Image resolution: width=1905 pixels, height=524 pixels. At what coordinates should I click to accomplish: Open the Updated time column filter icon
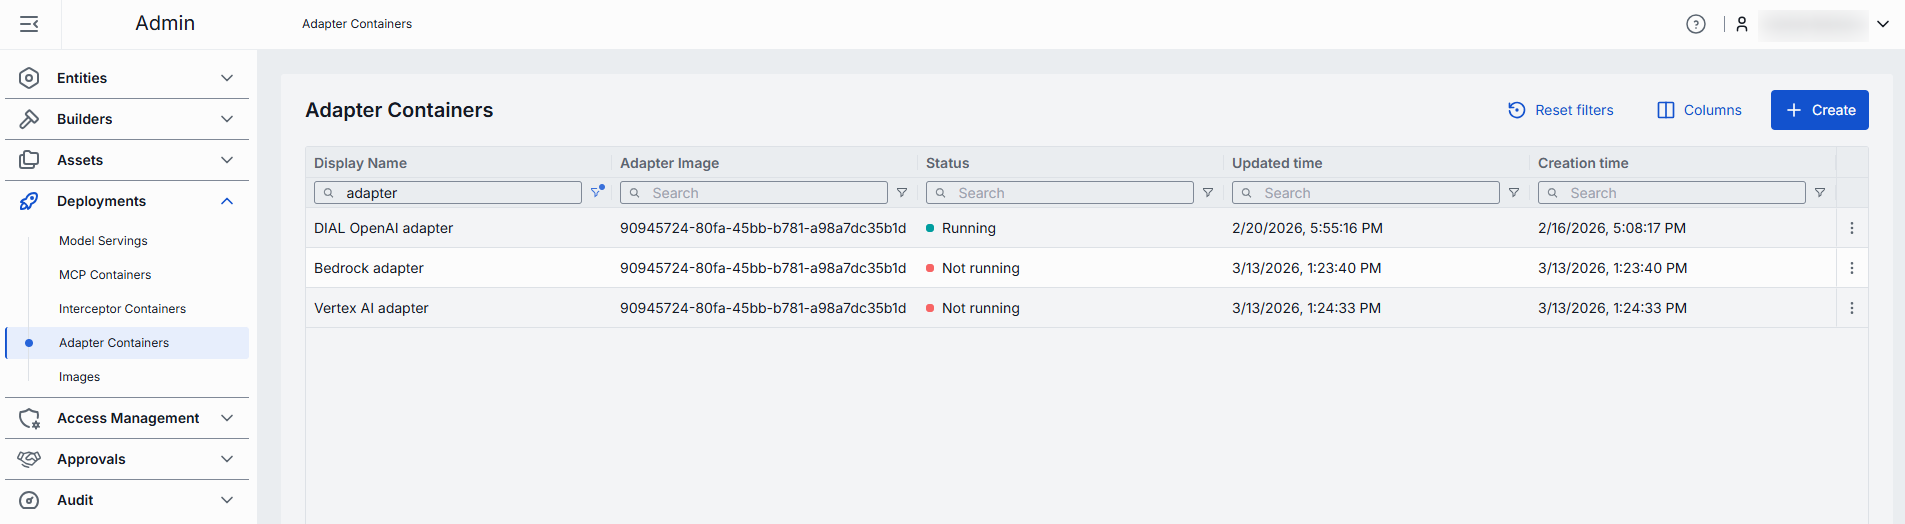(x=1514, y=193)
